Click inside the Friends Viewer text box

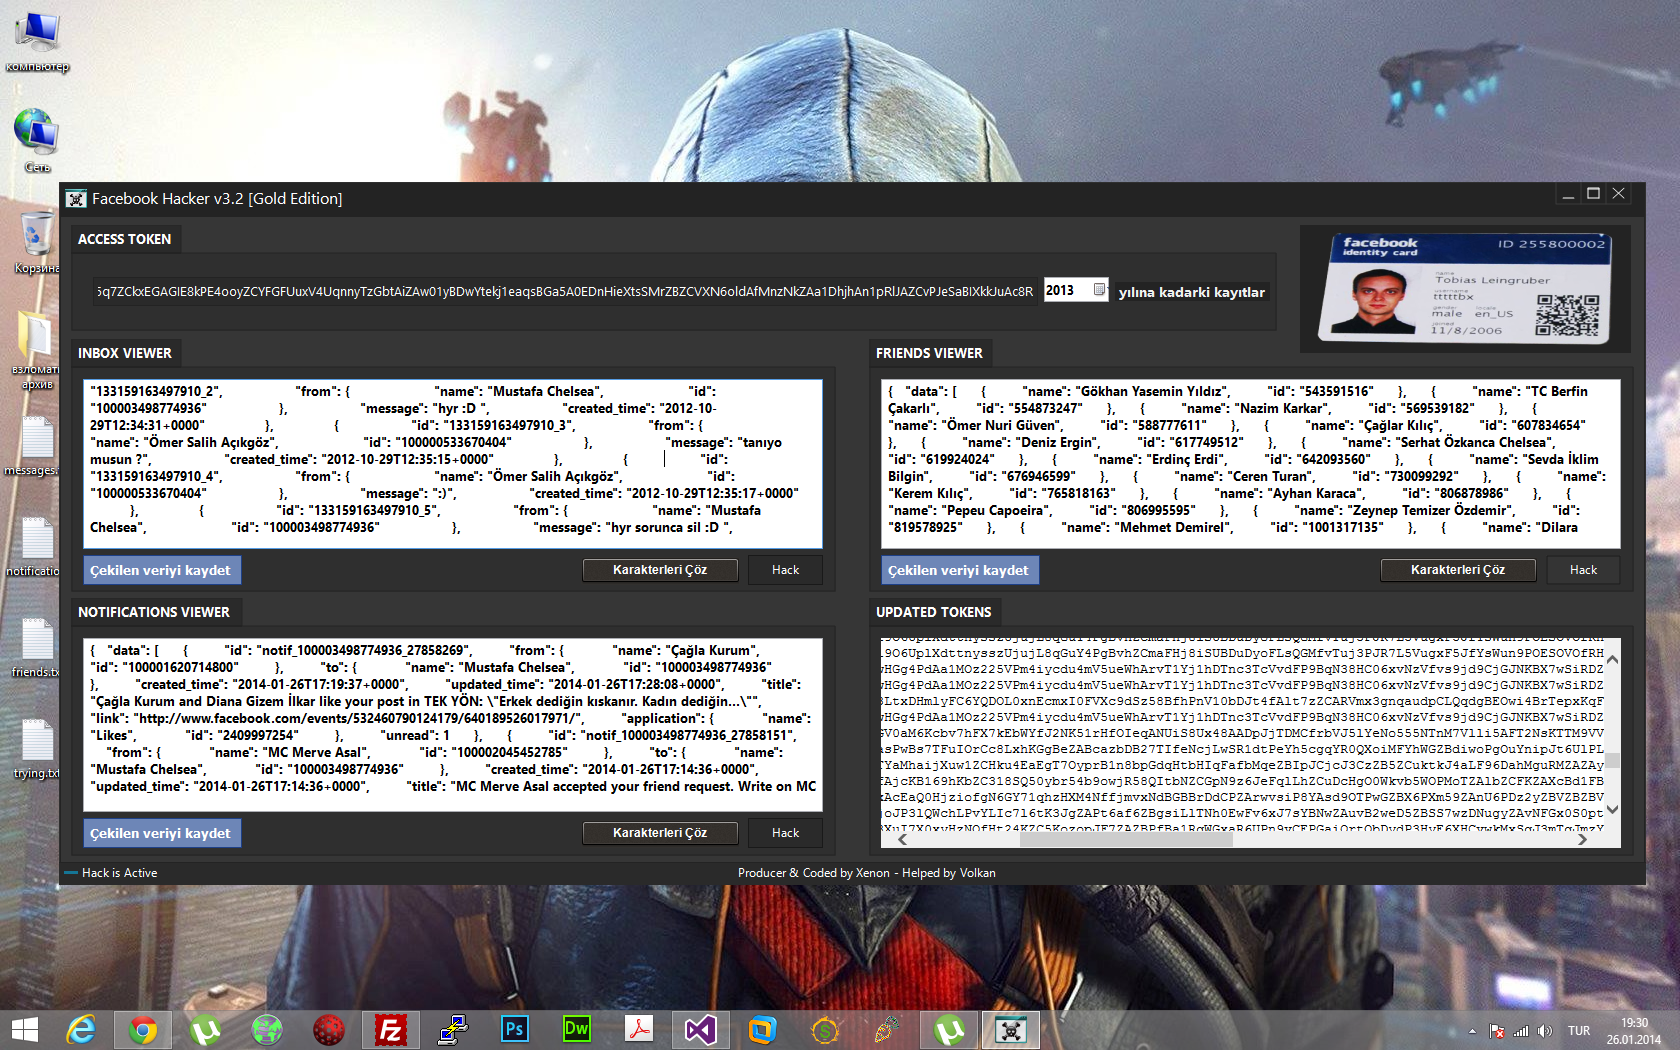pyautogui.click(x=1250, y=463)
